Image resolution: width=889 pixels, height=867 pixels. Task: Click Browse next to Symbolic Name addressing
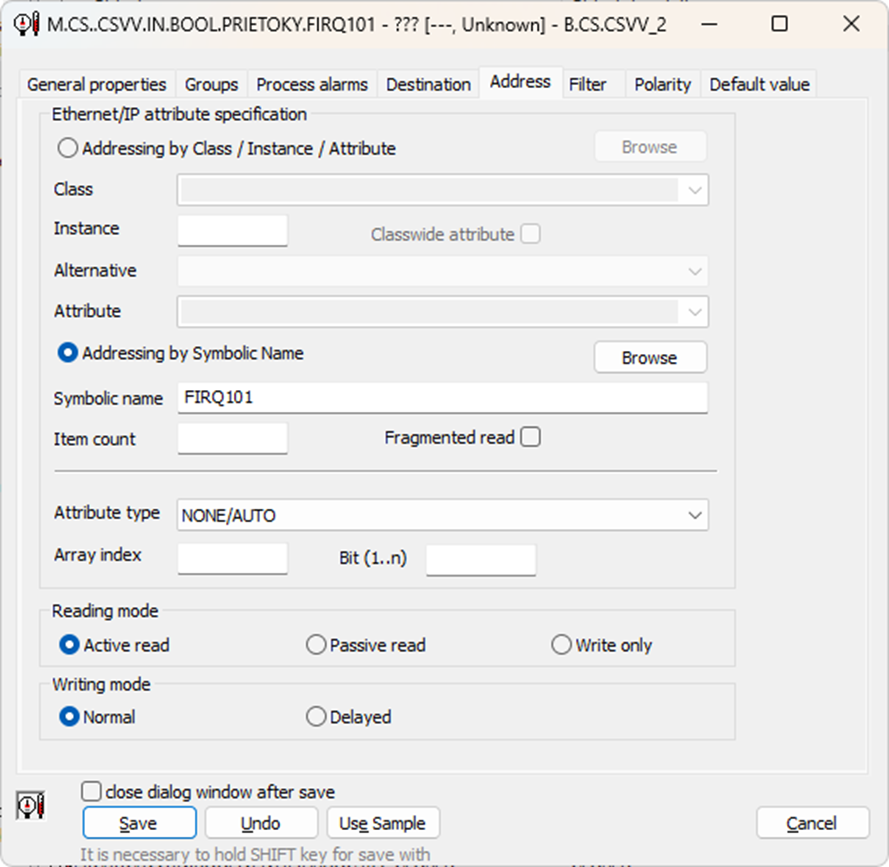click(x=650, y=358)
